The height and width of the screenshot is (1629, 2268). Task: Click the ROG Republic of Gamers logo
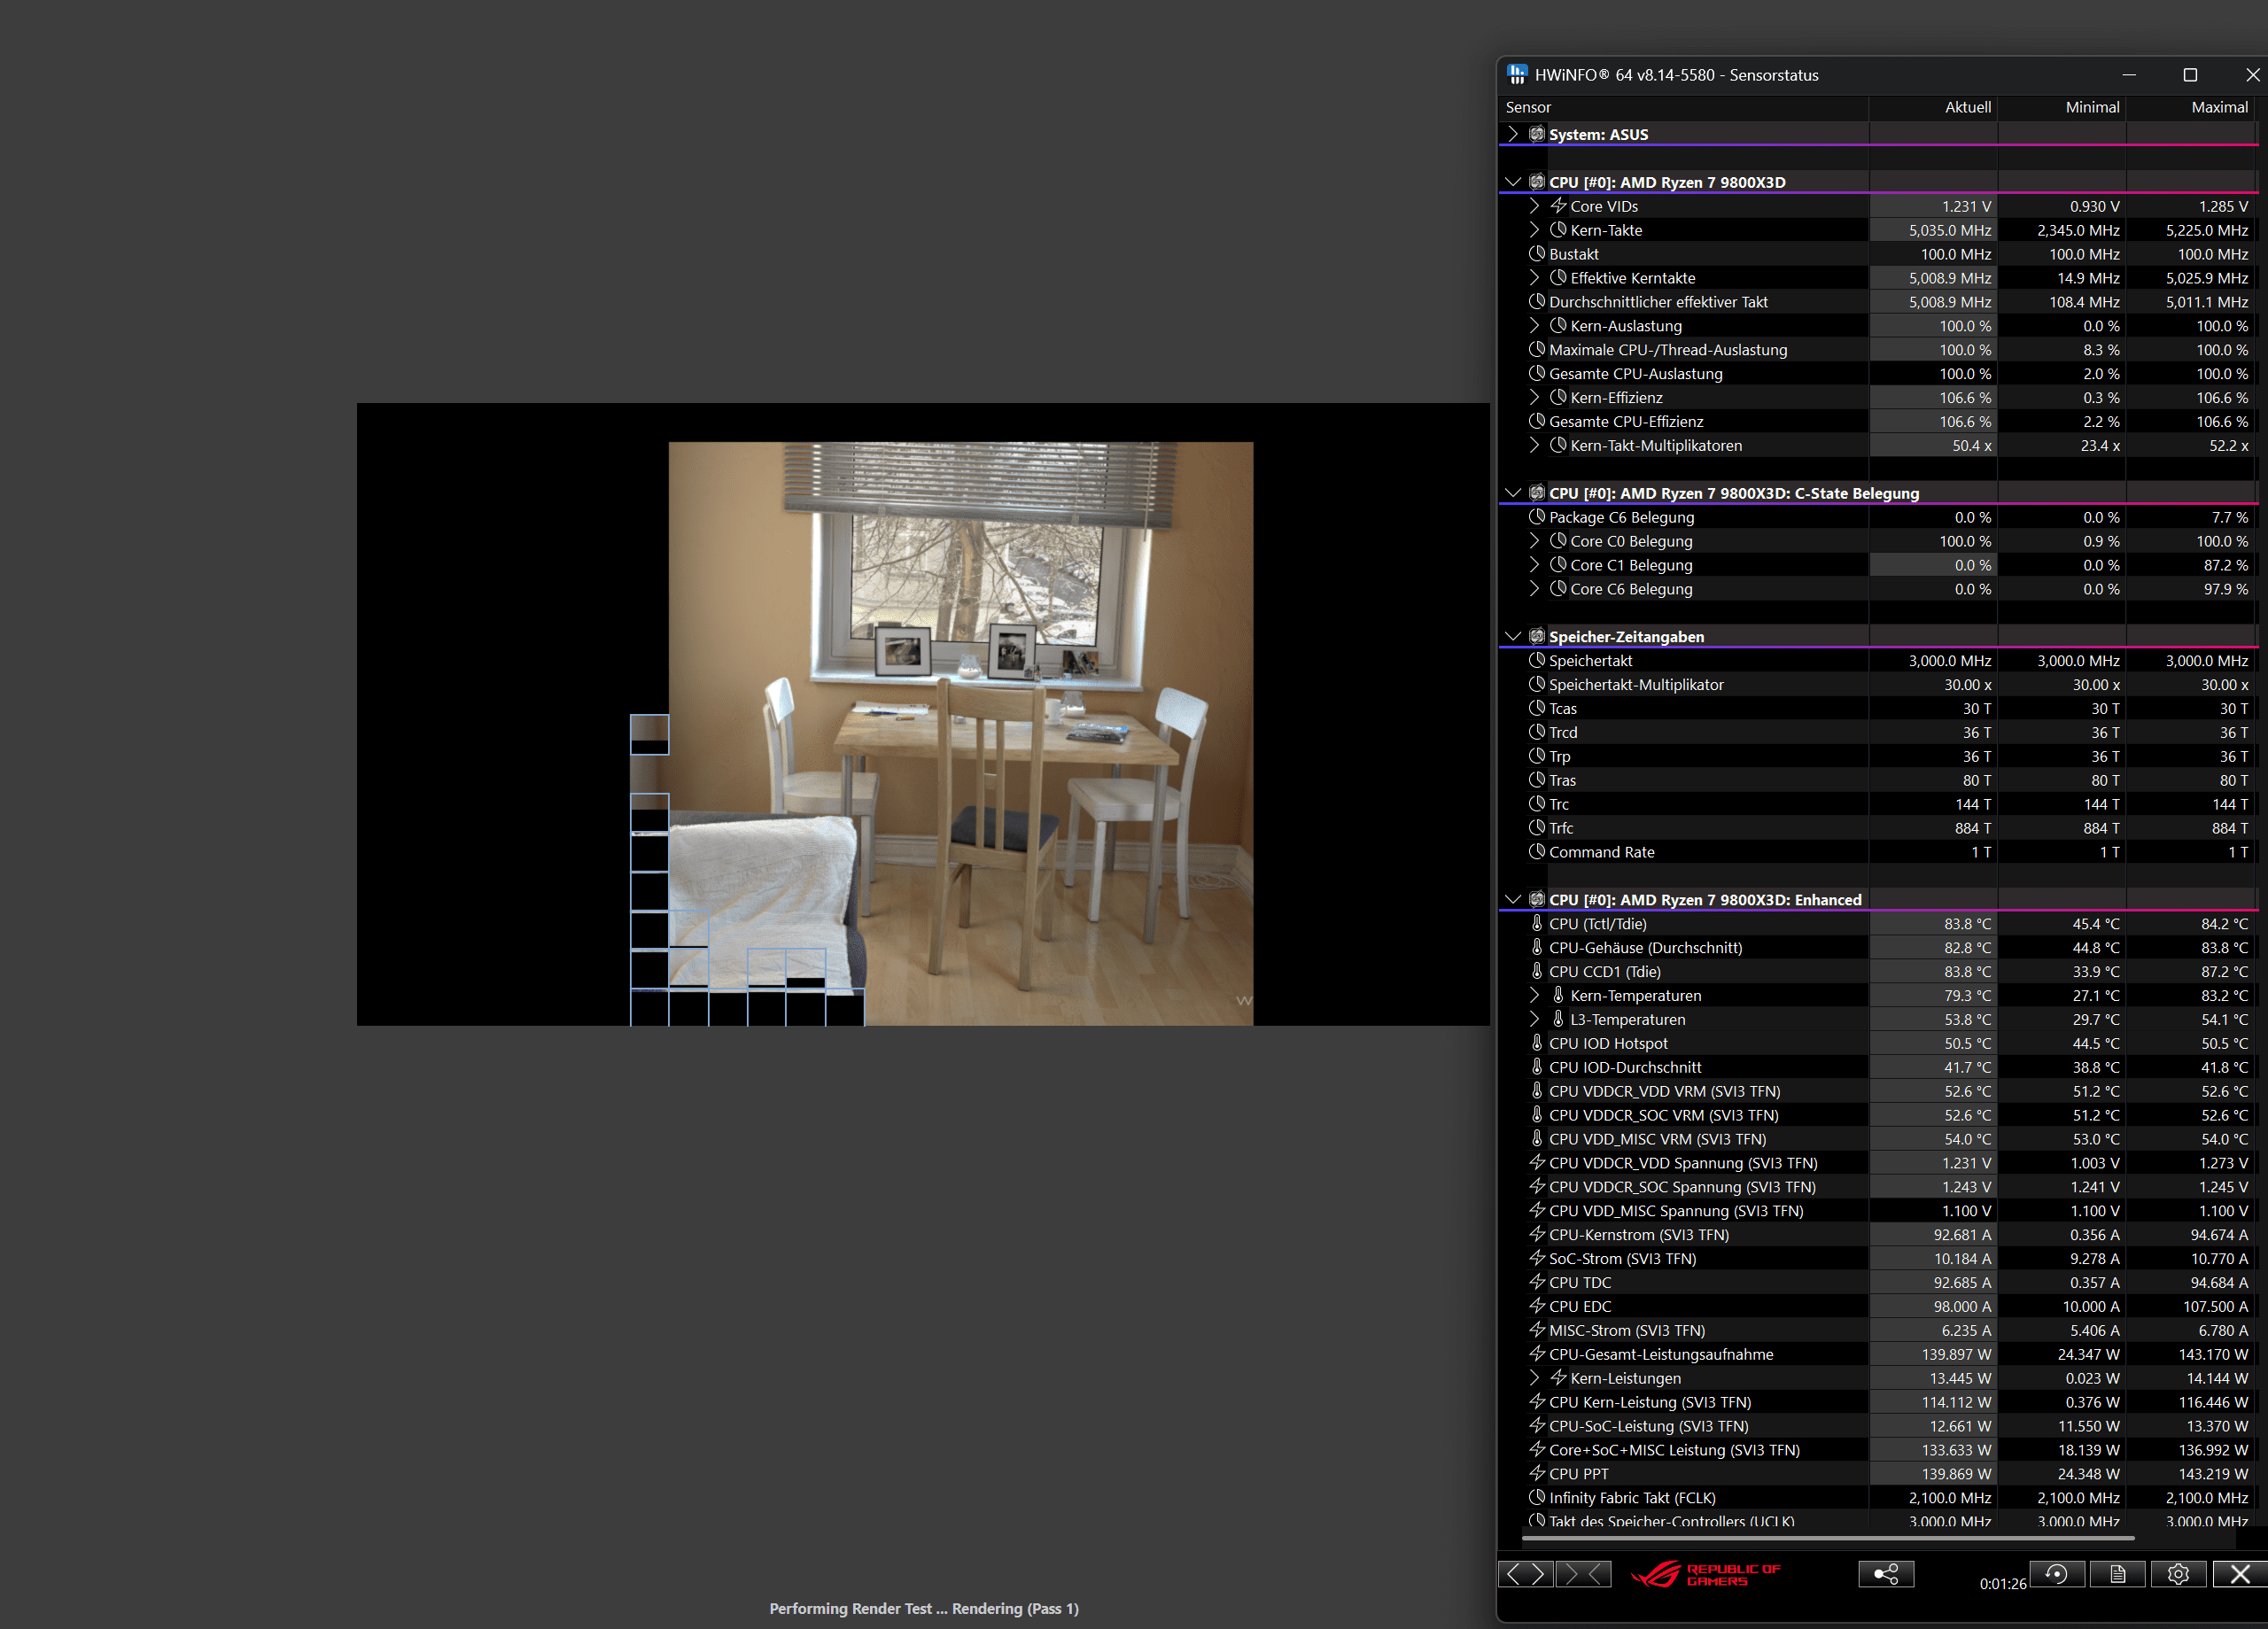(1706, 1575)
